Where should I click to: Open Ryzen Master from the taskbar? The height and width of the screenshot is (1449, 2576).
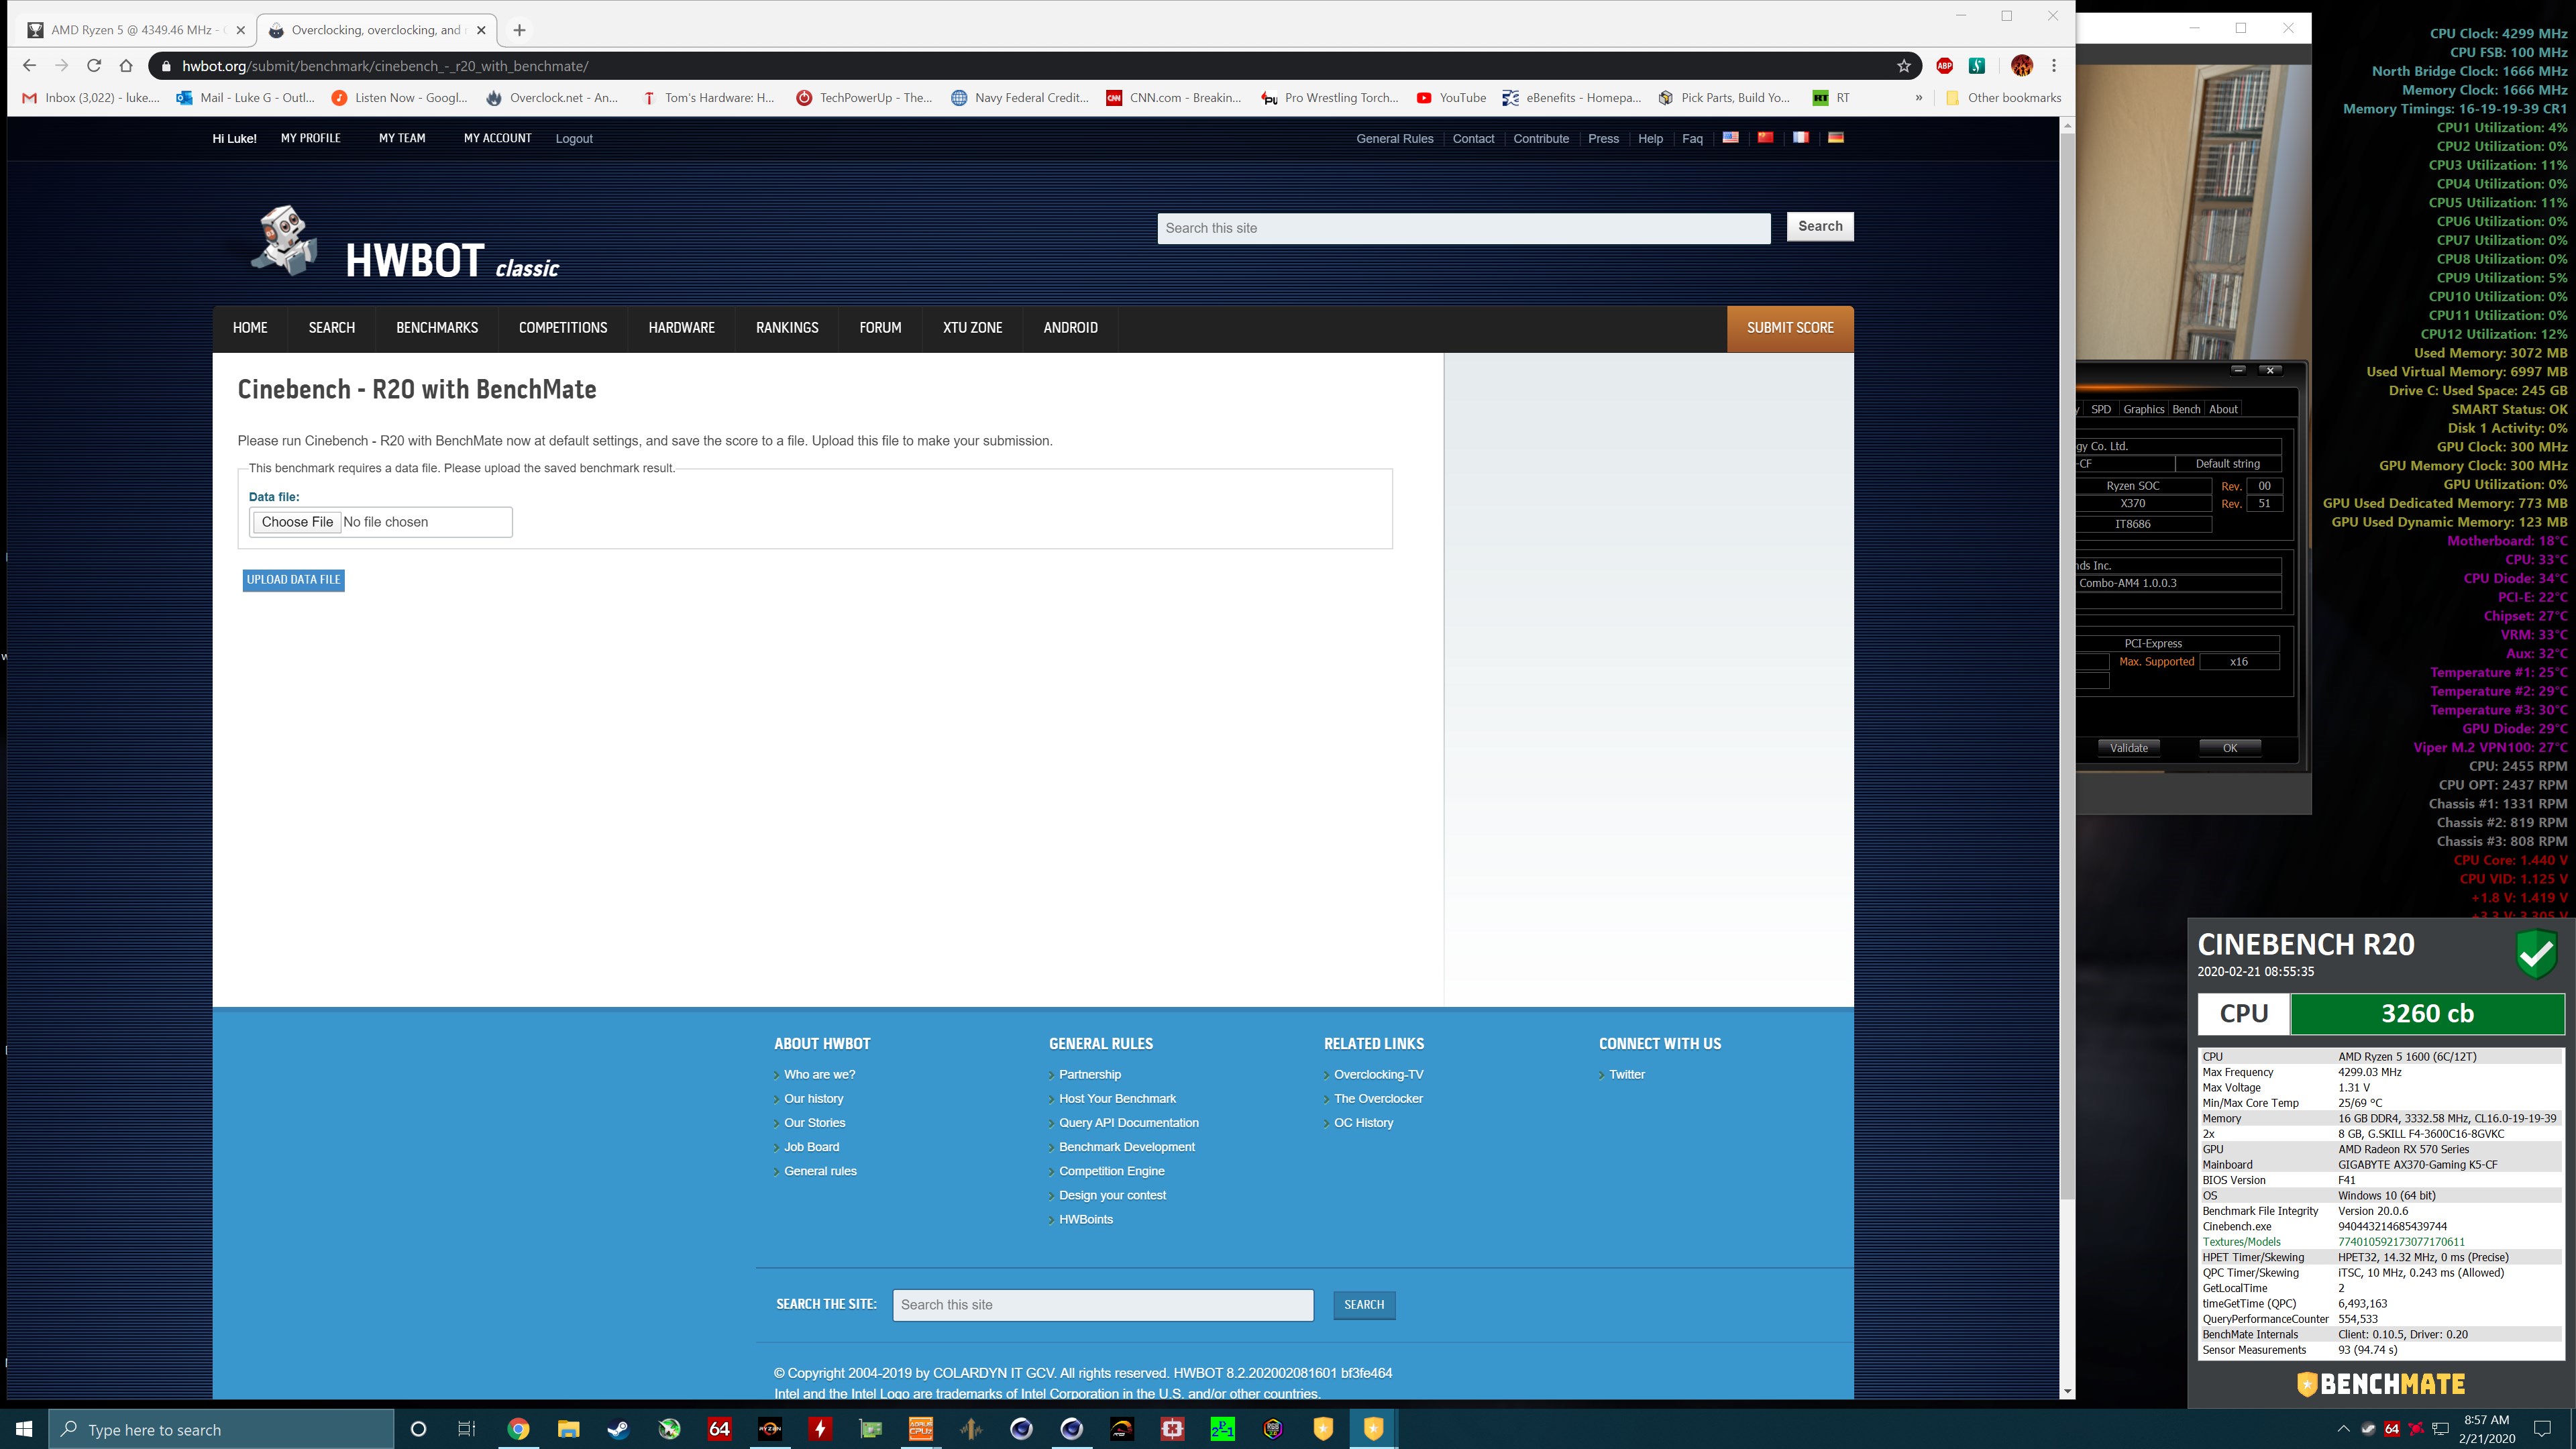point(770,1429)
